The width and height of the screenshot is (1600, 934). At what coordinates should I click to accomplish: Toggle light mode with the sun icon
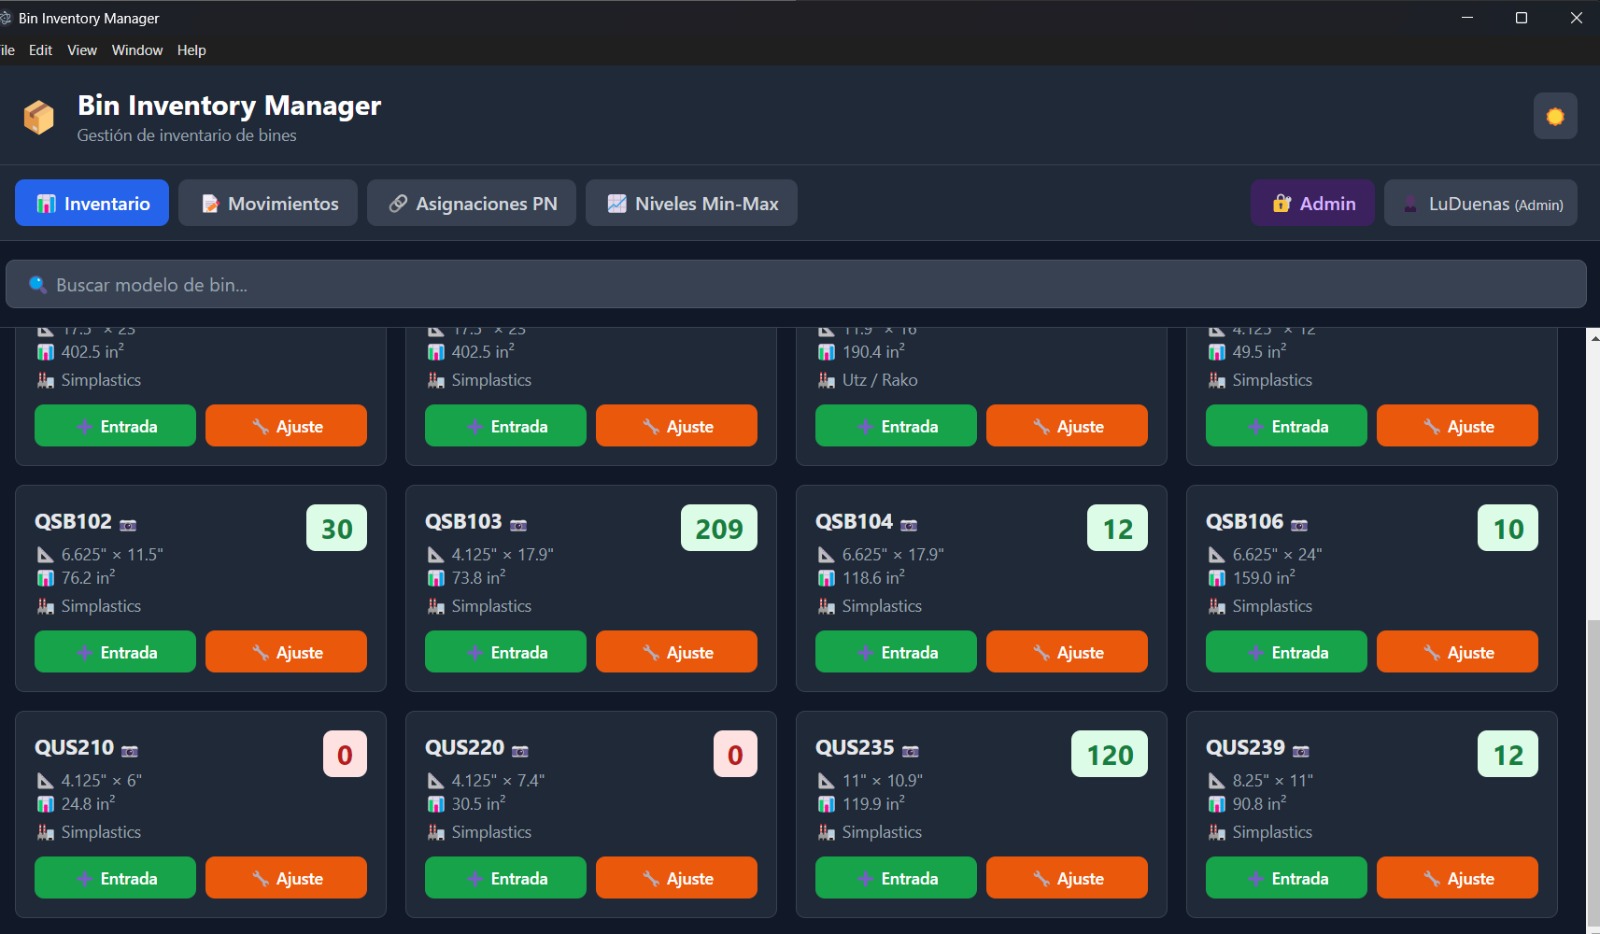(x=1556, y=116)
